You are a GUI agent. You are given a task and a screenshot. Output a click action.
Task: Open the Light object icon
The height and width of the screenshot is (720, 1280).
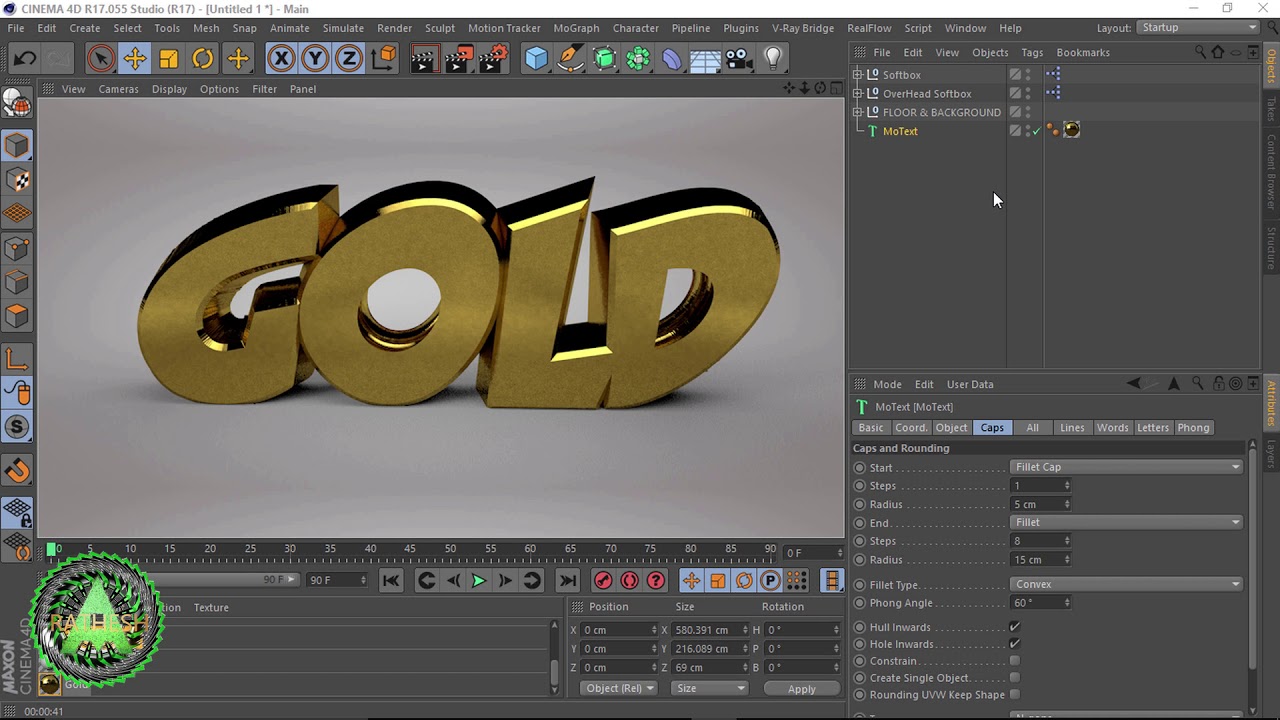(773, 59)
